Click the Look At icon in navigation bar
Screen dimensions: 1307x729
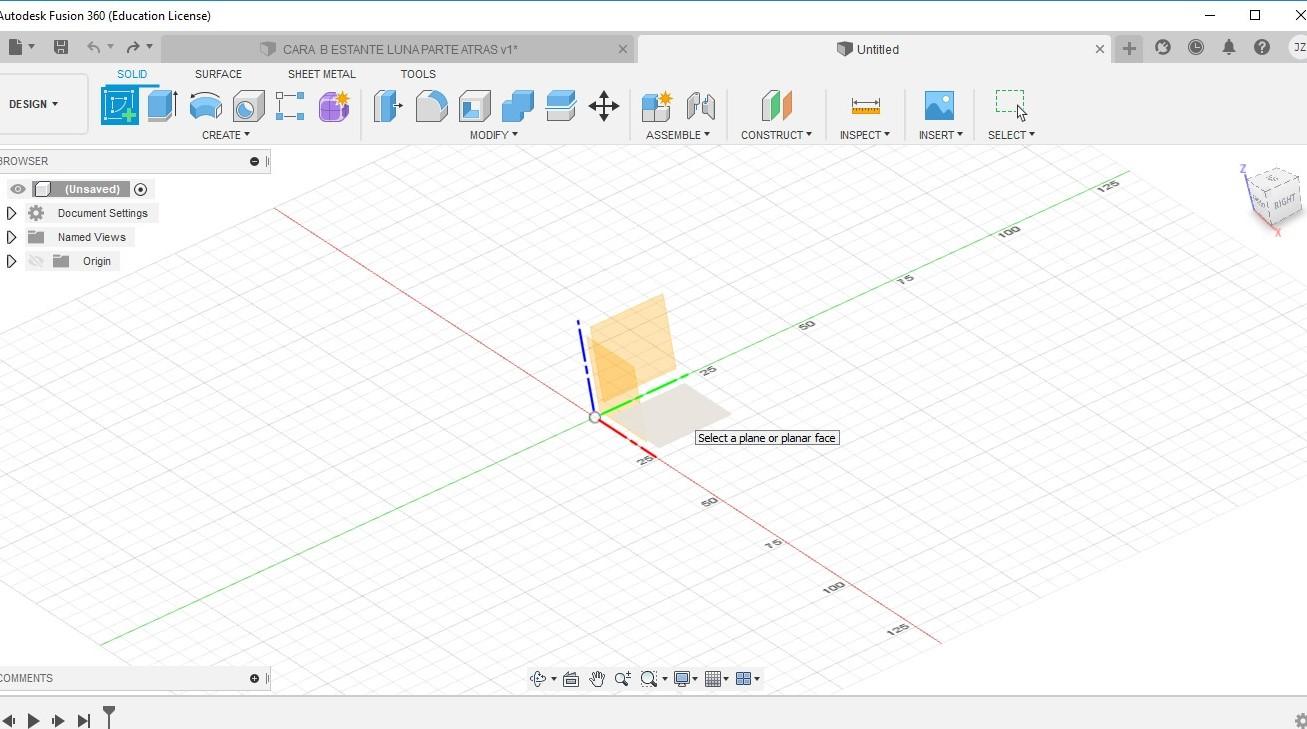[x=571, y=679]
